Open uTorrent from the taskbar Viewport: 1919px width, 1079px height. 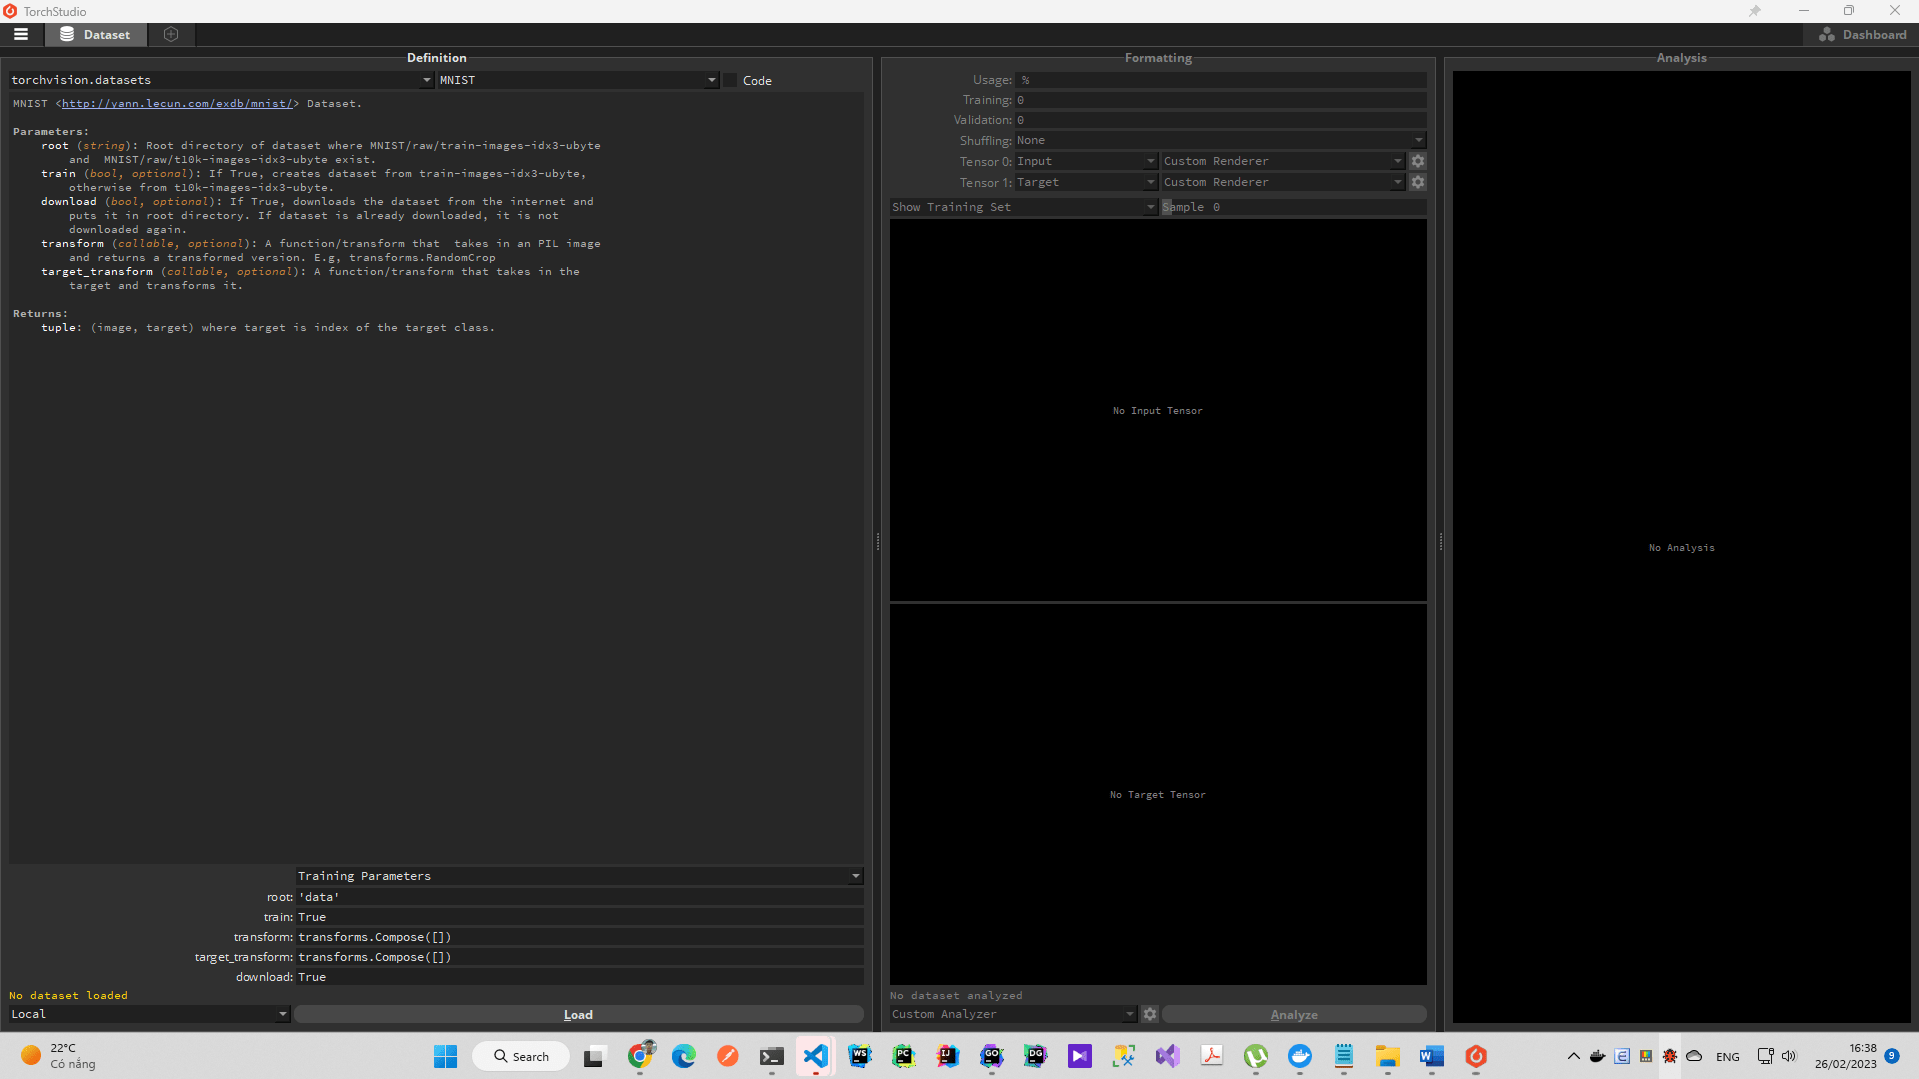point(1256,1056)
